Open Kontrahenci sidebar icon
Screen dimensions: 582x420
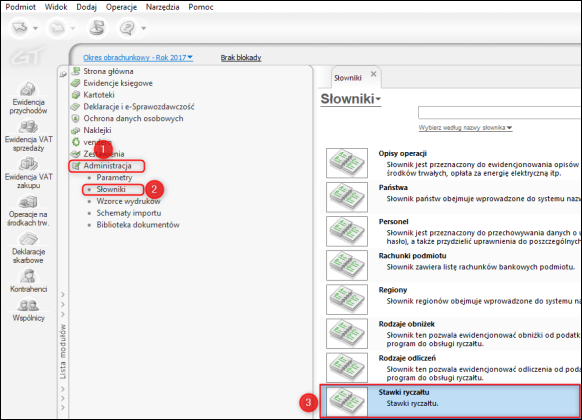point(28,280)
